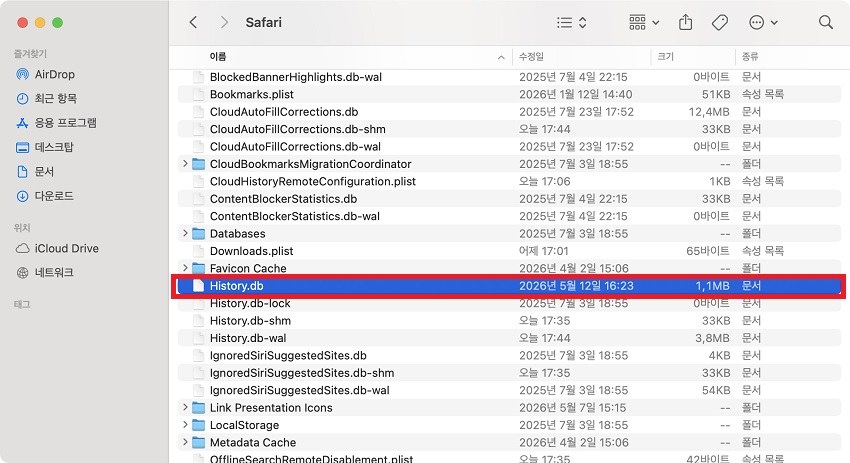Select the History.db file icon
Viewport: 850px width, 463px height.
[198, 286]
